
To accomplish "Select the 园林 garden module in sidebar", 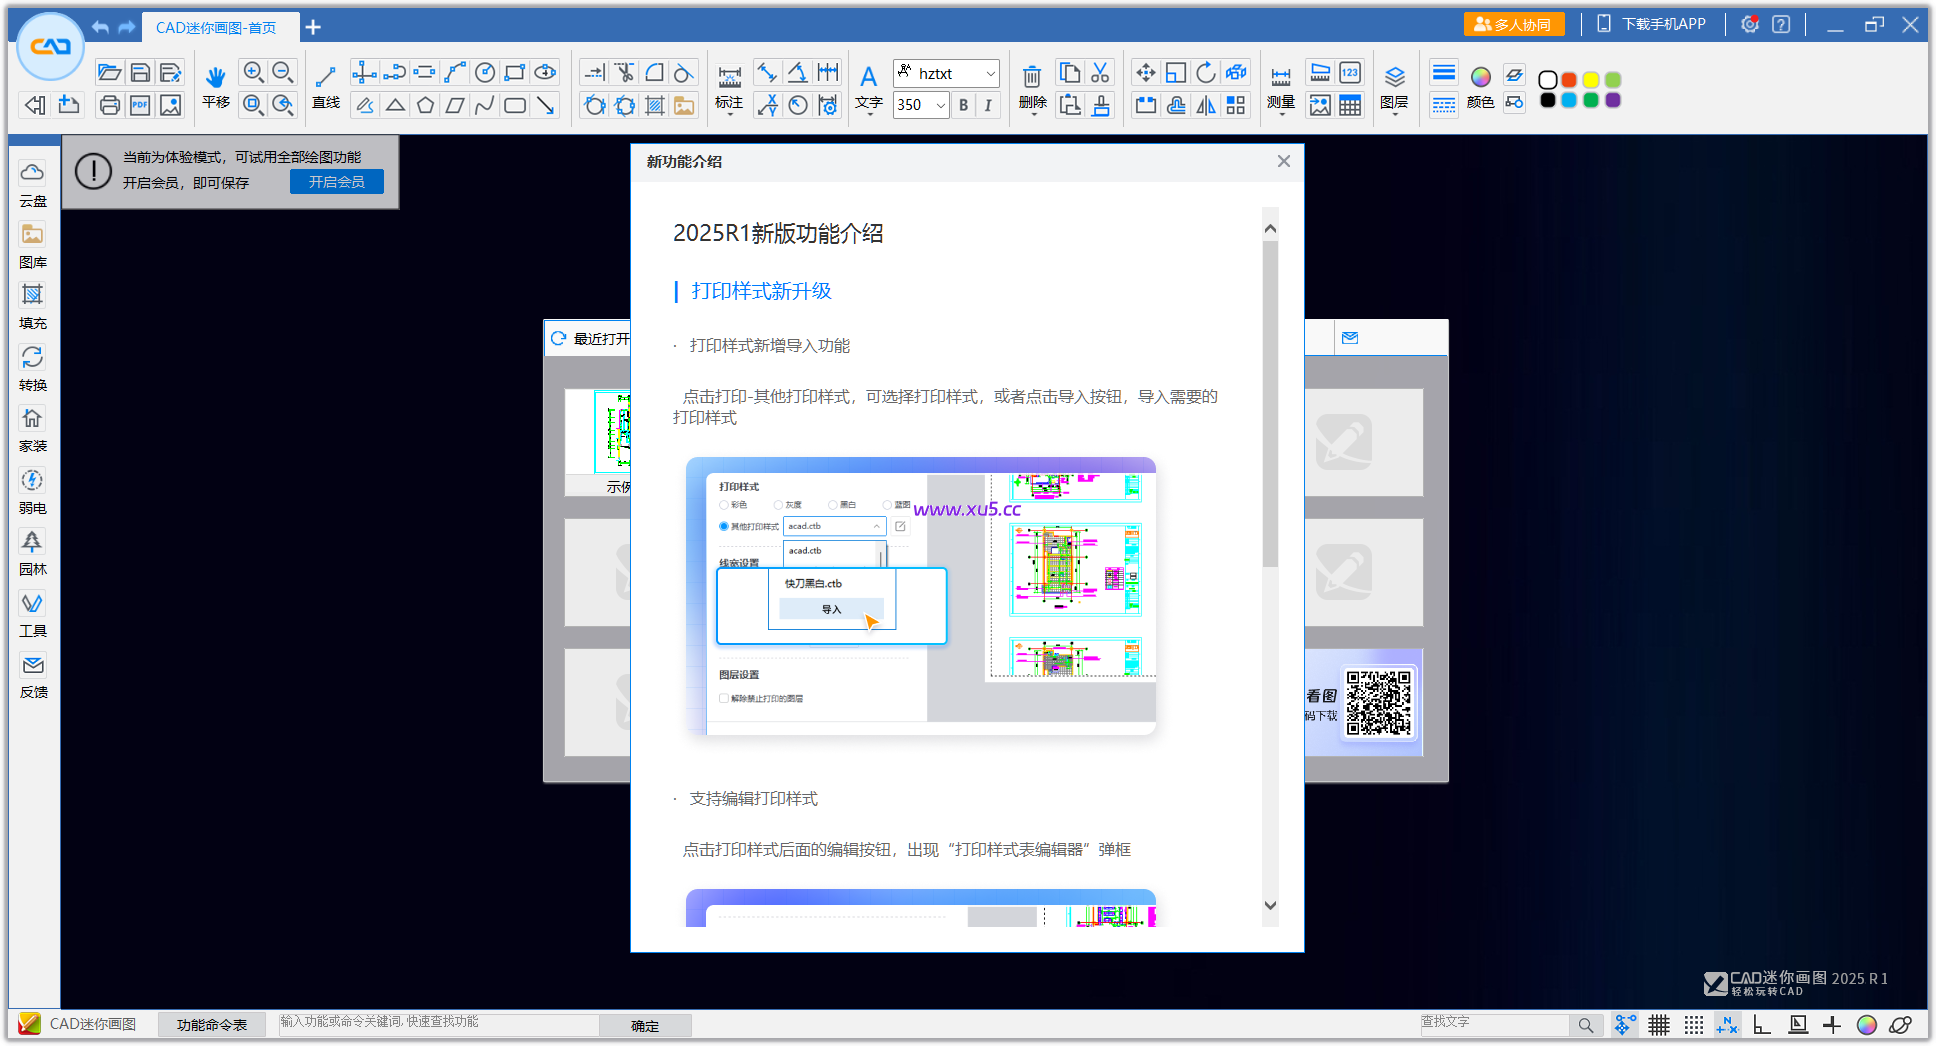I will tap(33, 552).
